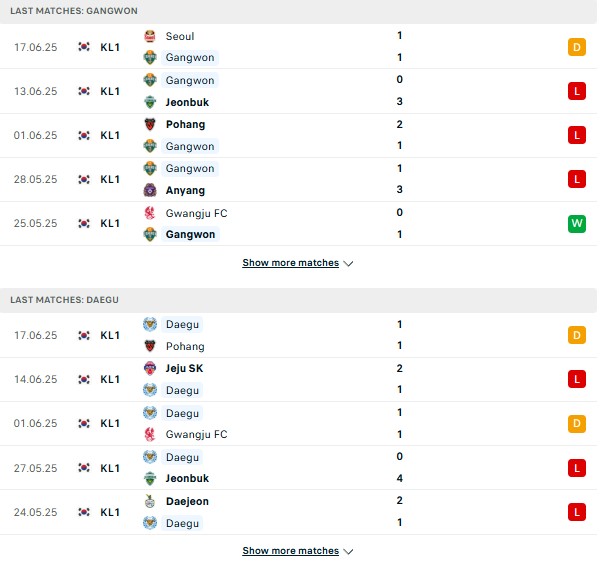
Task: Open the Gangwon vs Anyang 28.05.25 match row
Action: point(298,180)
